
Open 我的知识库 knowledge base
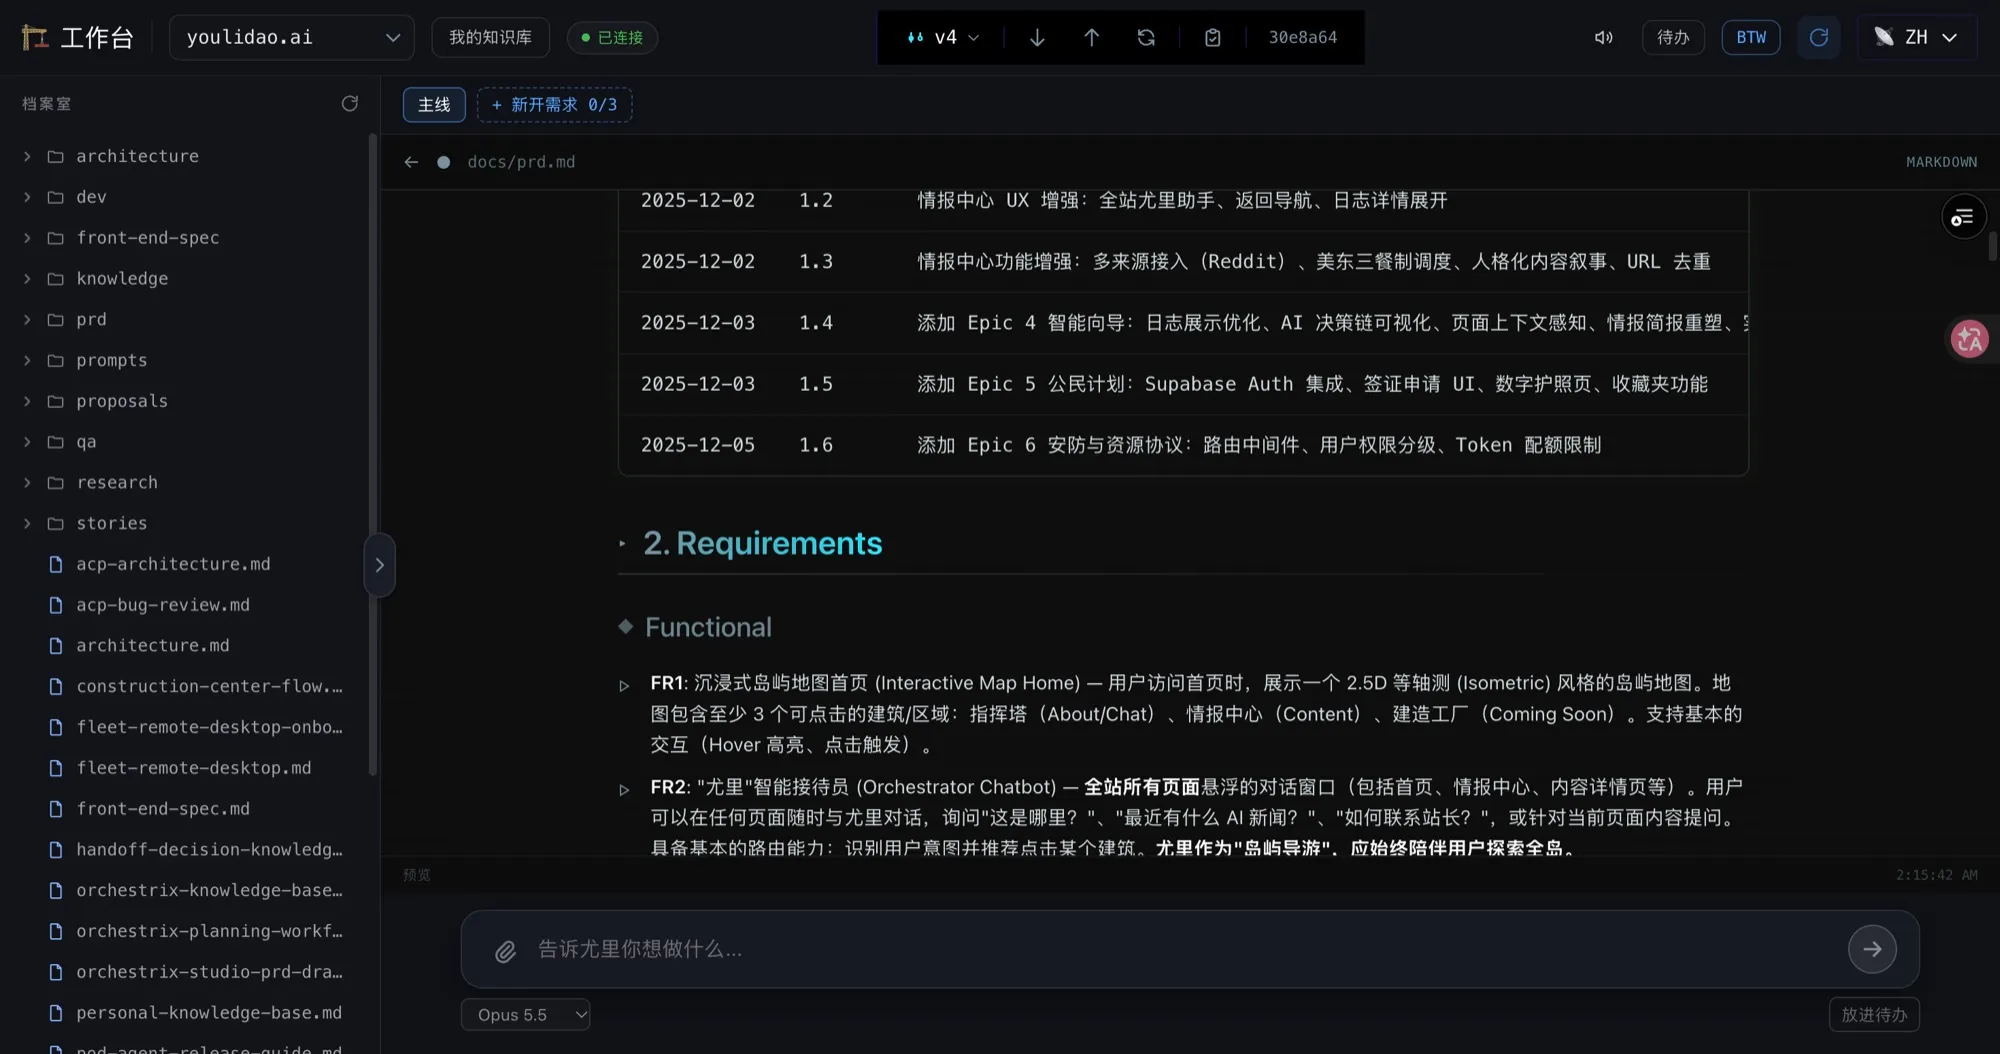point(490,37)
